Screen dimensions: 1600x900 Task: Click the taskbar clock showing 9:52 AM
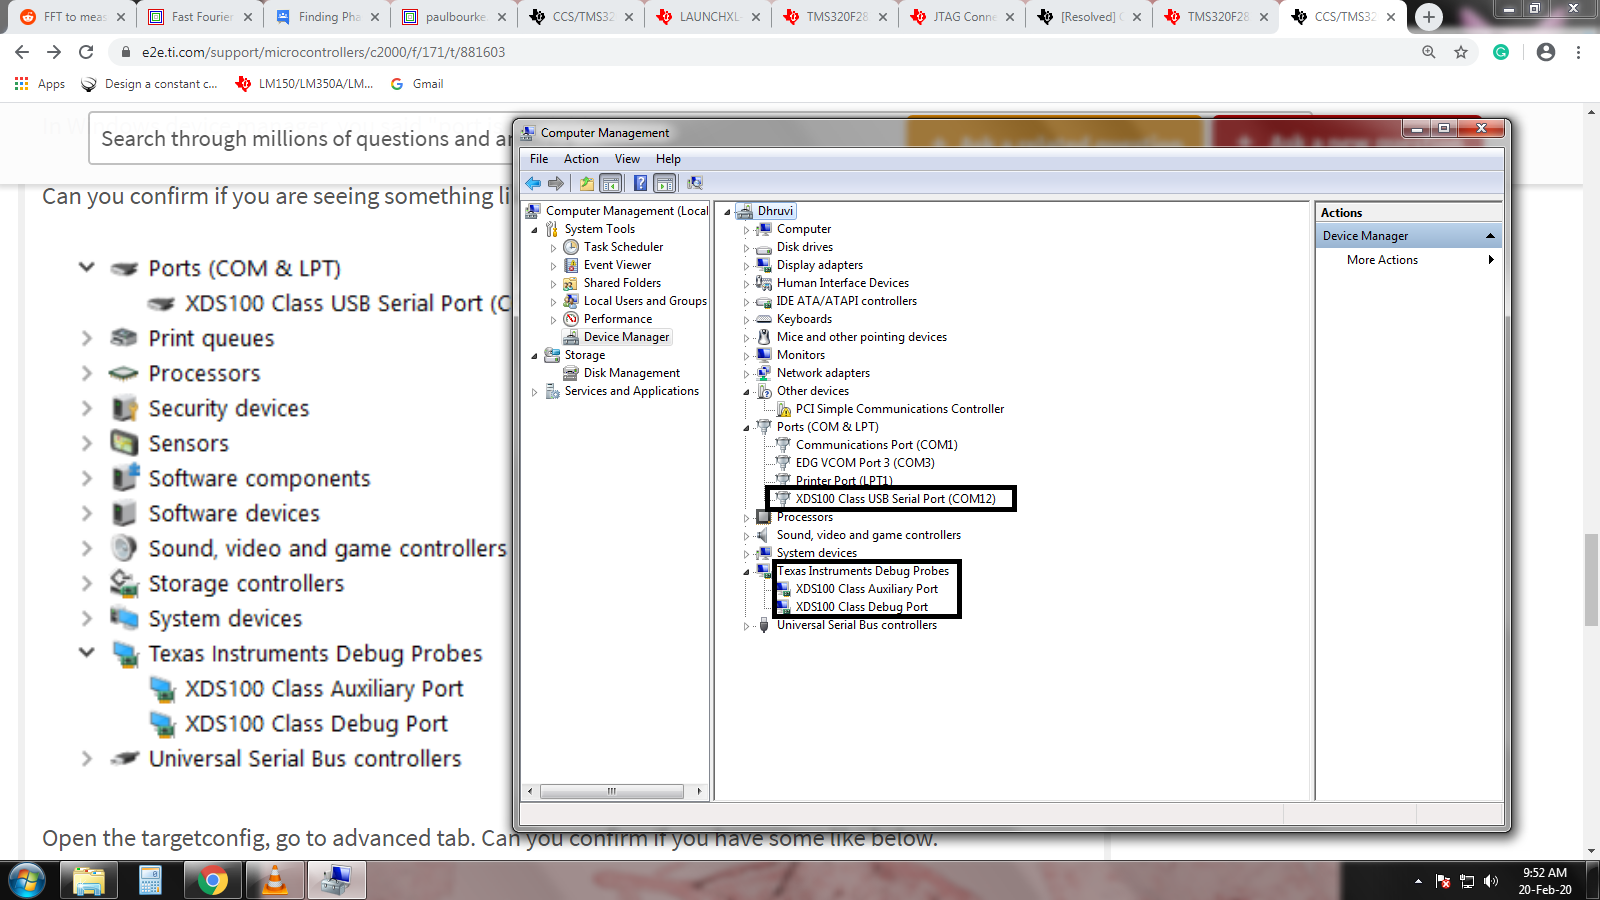click(1544, 881)
